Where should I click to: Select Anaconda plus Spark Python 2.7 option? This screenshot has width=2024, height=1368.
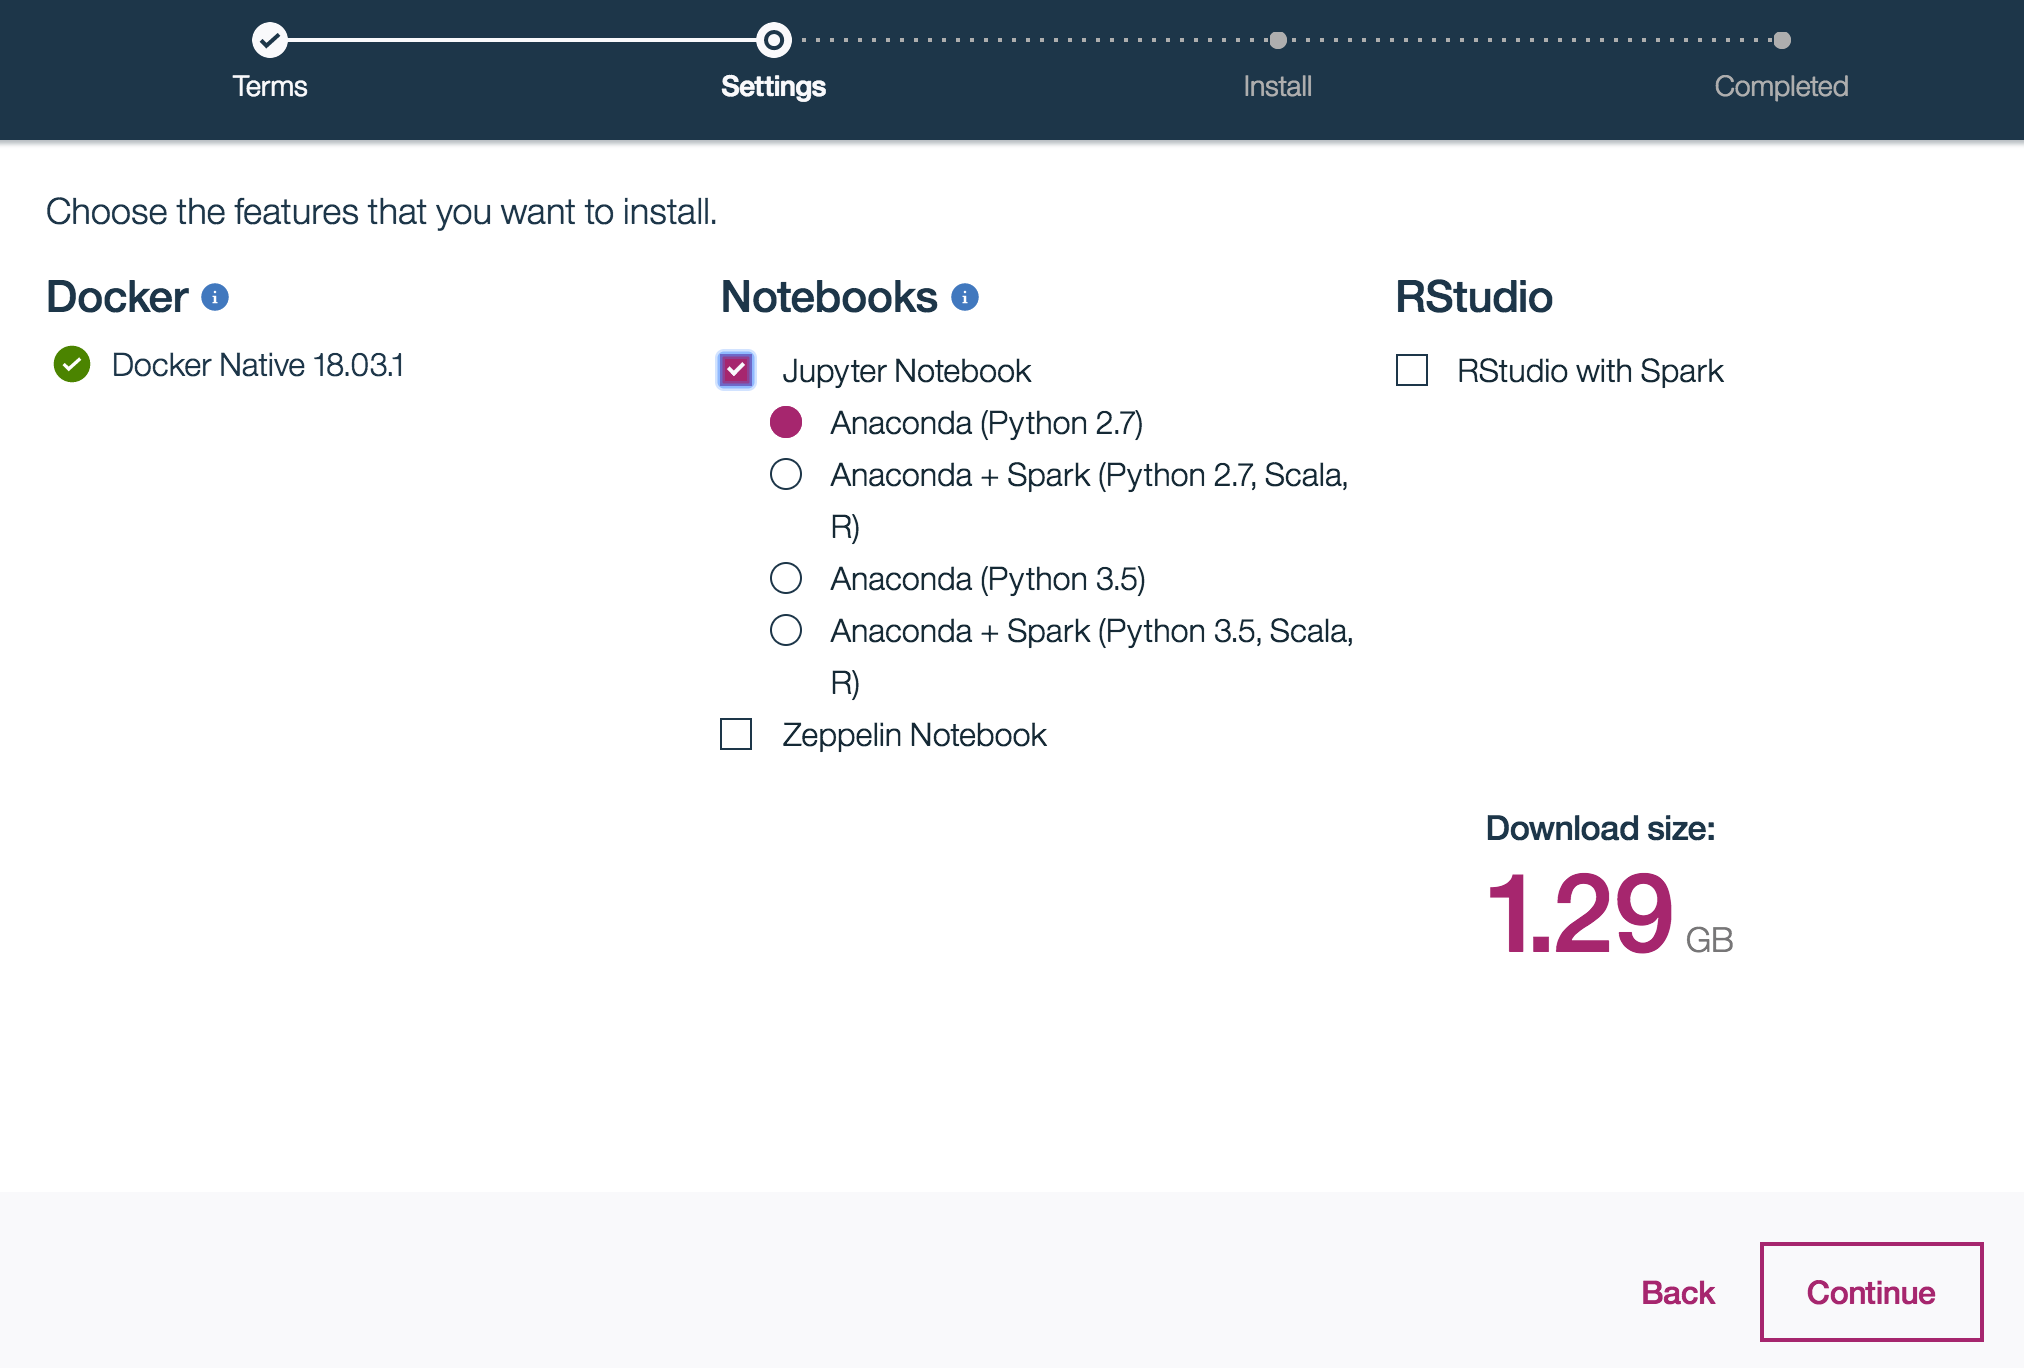(x=786, y=475)
